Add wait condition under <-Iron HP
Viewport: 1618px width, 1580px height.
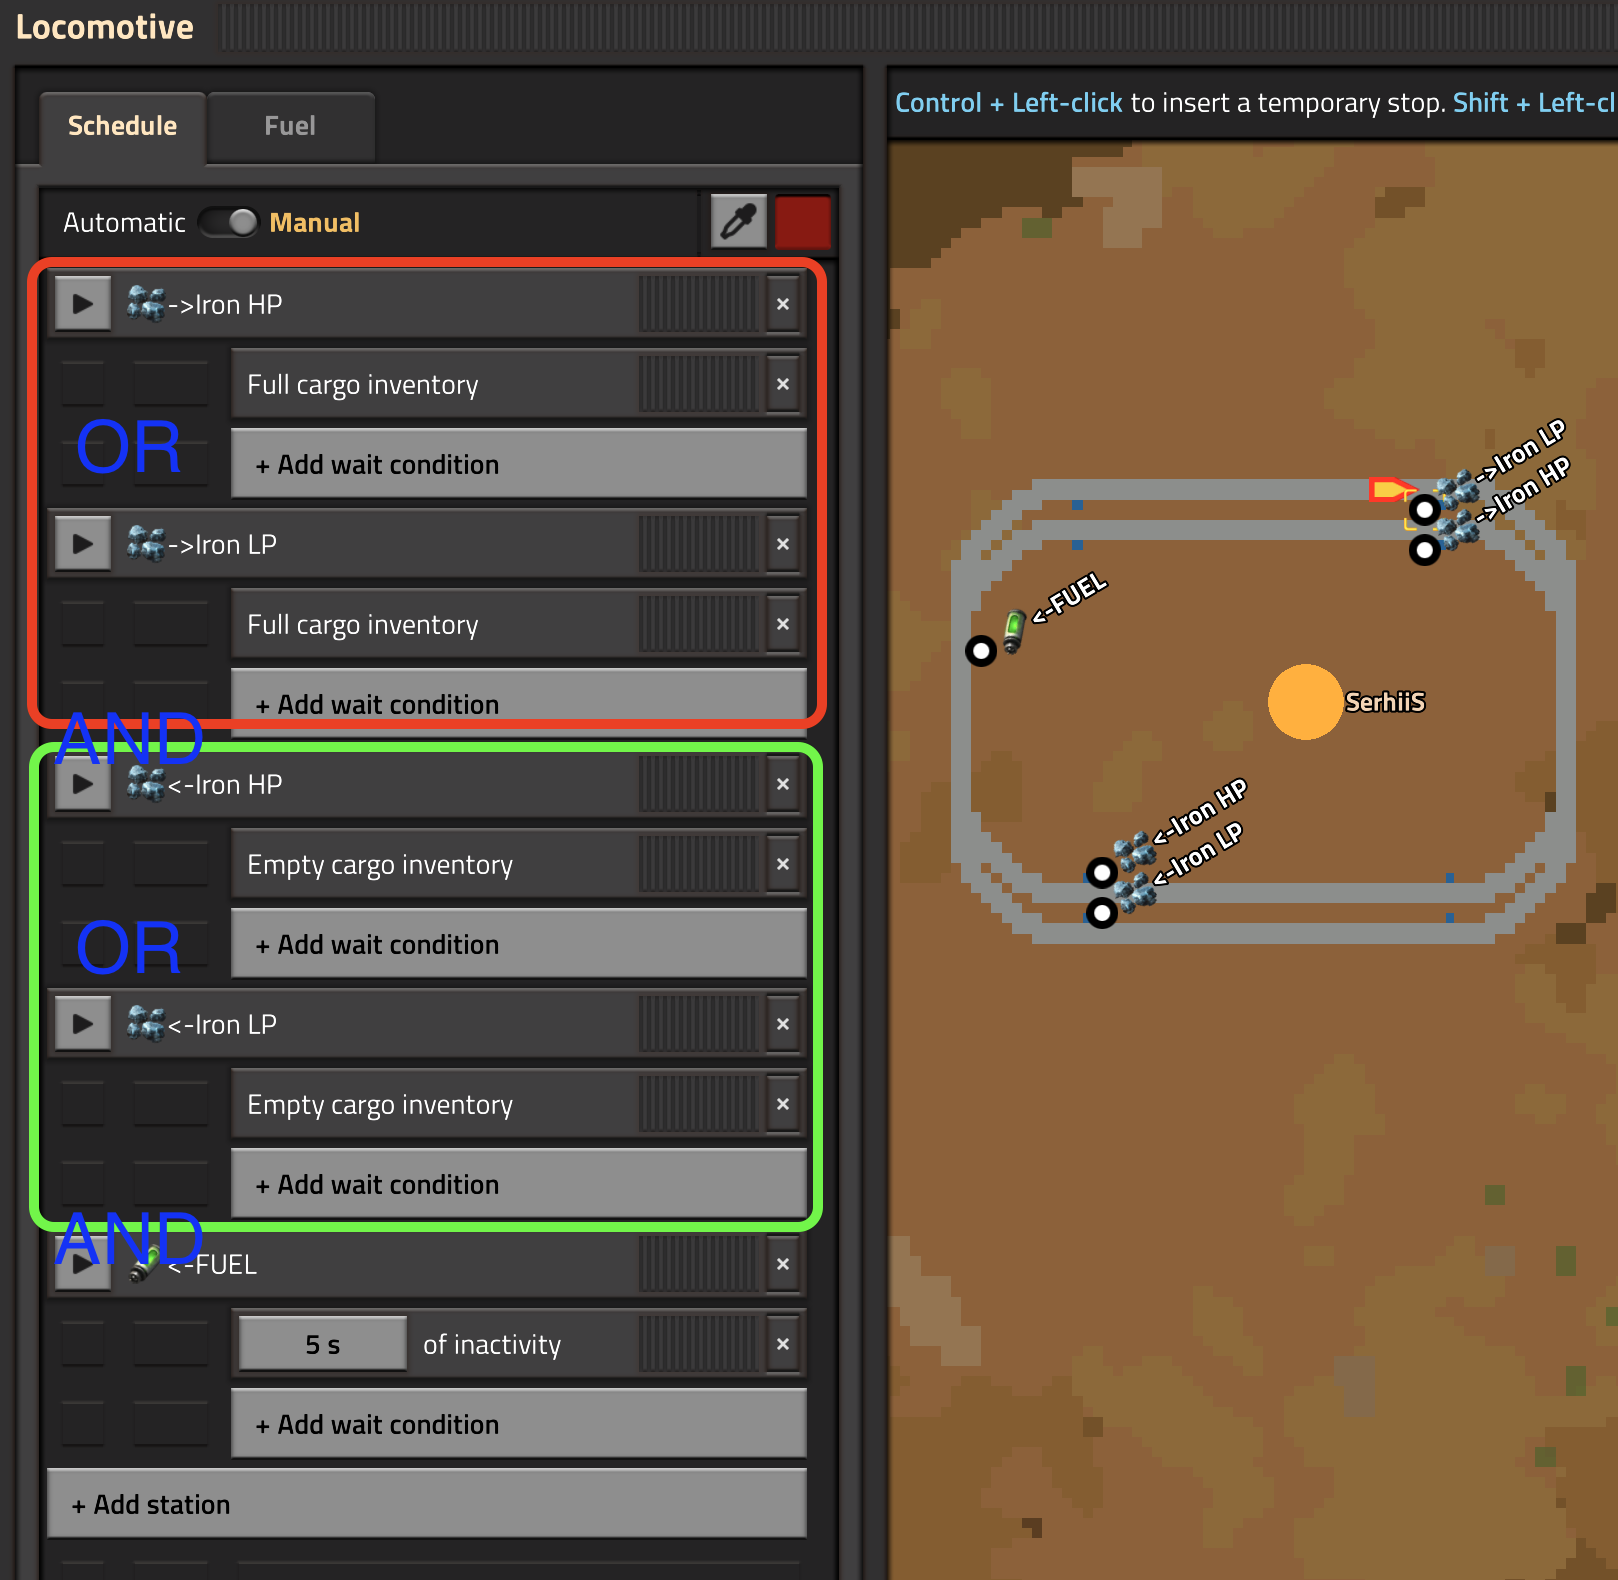(519, 944)
